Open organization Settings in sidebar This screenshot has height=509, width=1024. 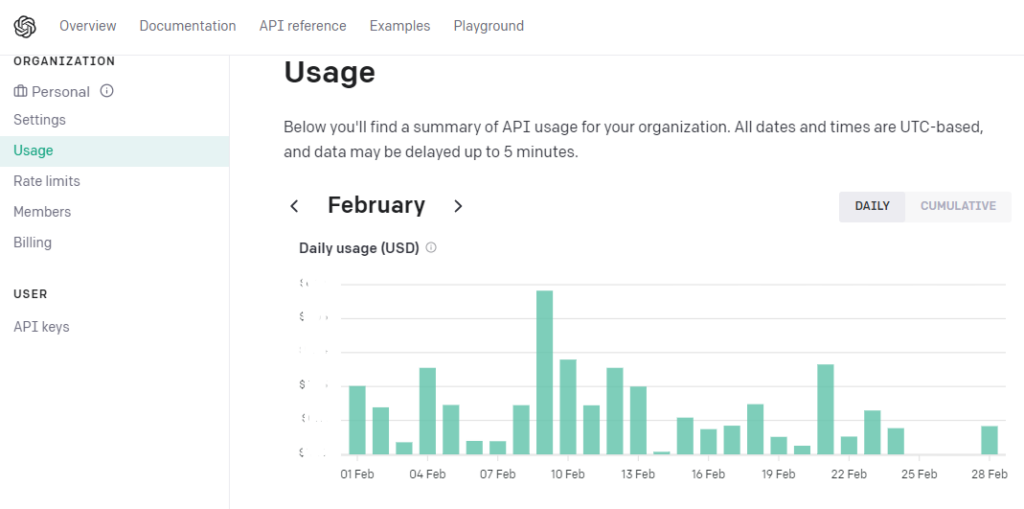40,120
